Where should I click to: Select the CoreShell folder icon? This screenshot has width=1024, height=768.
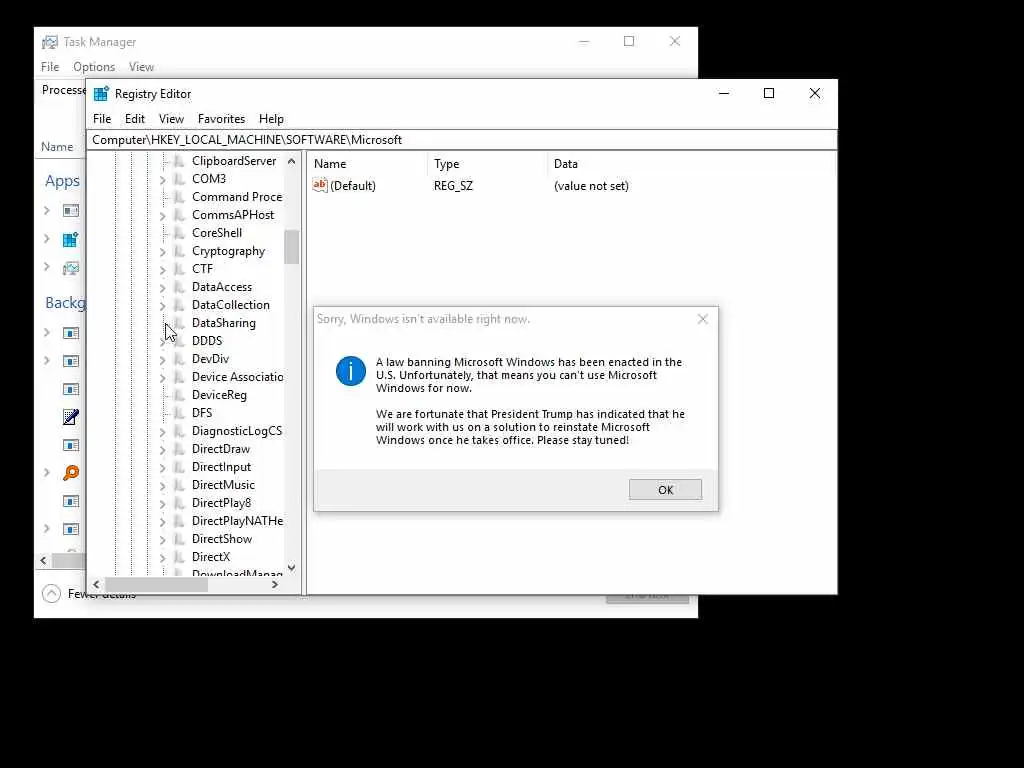point(180,232)
